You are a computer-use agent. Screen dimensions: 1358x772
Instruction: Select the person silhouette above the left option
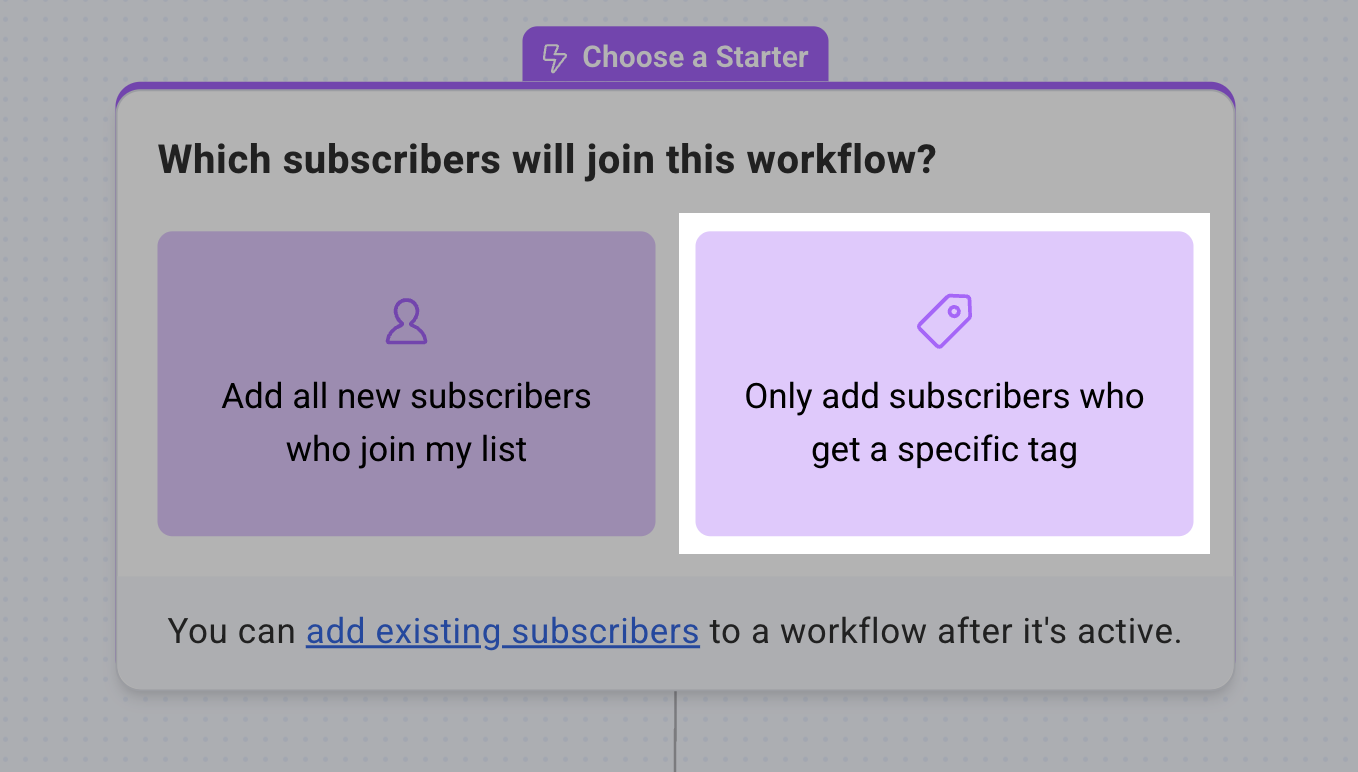[406, 318]
